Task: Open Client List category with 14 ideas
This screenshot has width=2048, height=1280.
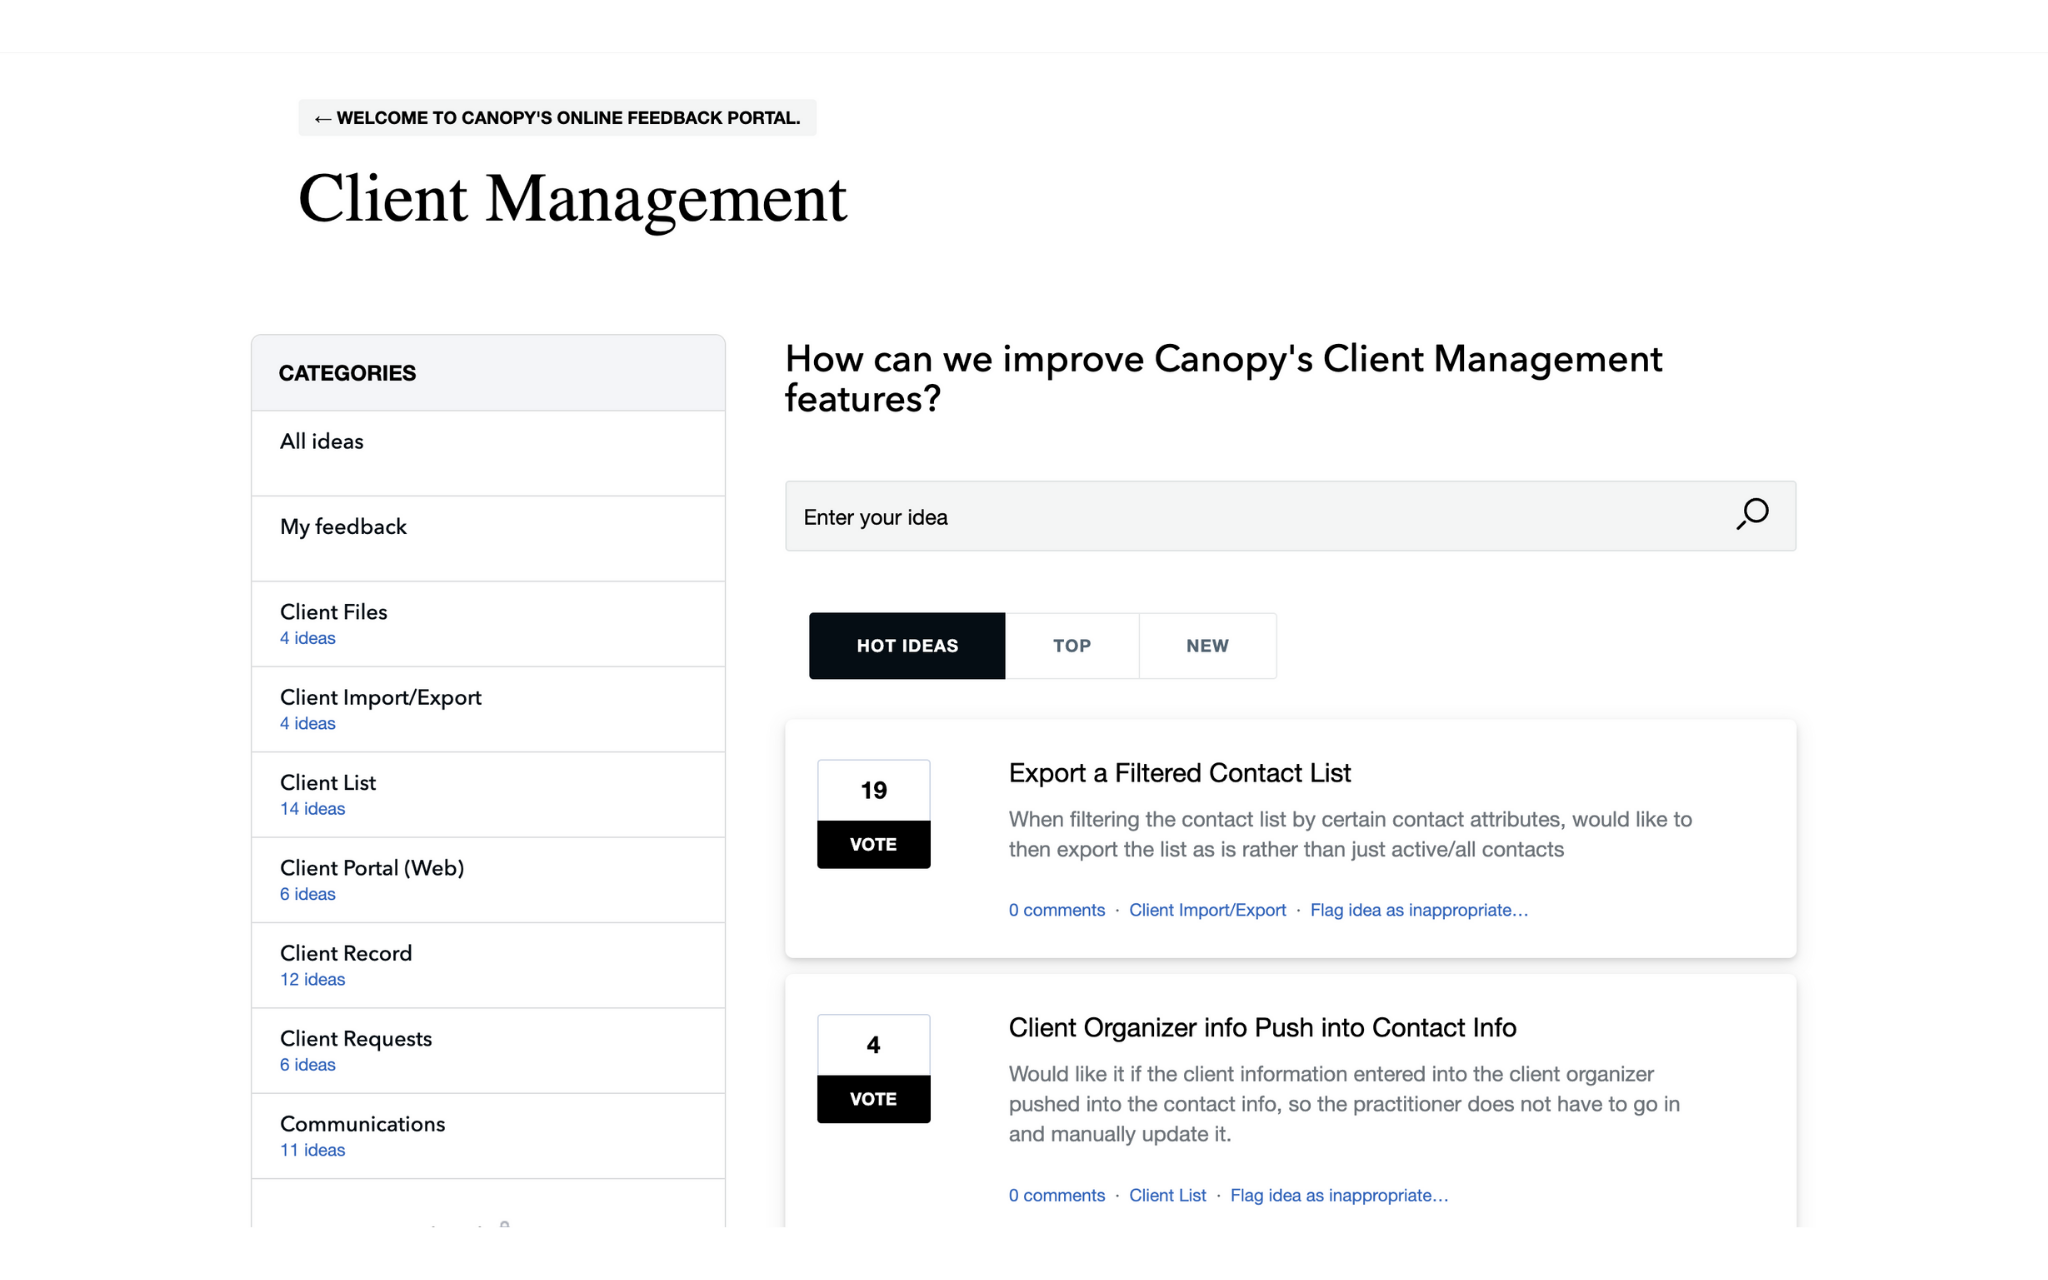Action: pos(328,783)
